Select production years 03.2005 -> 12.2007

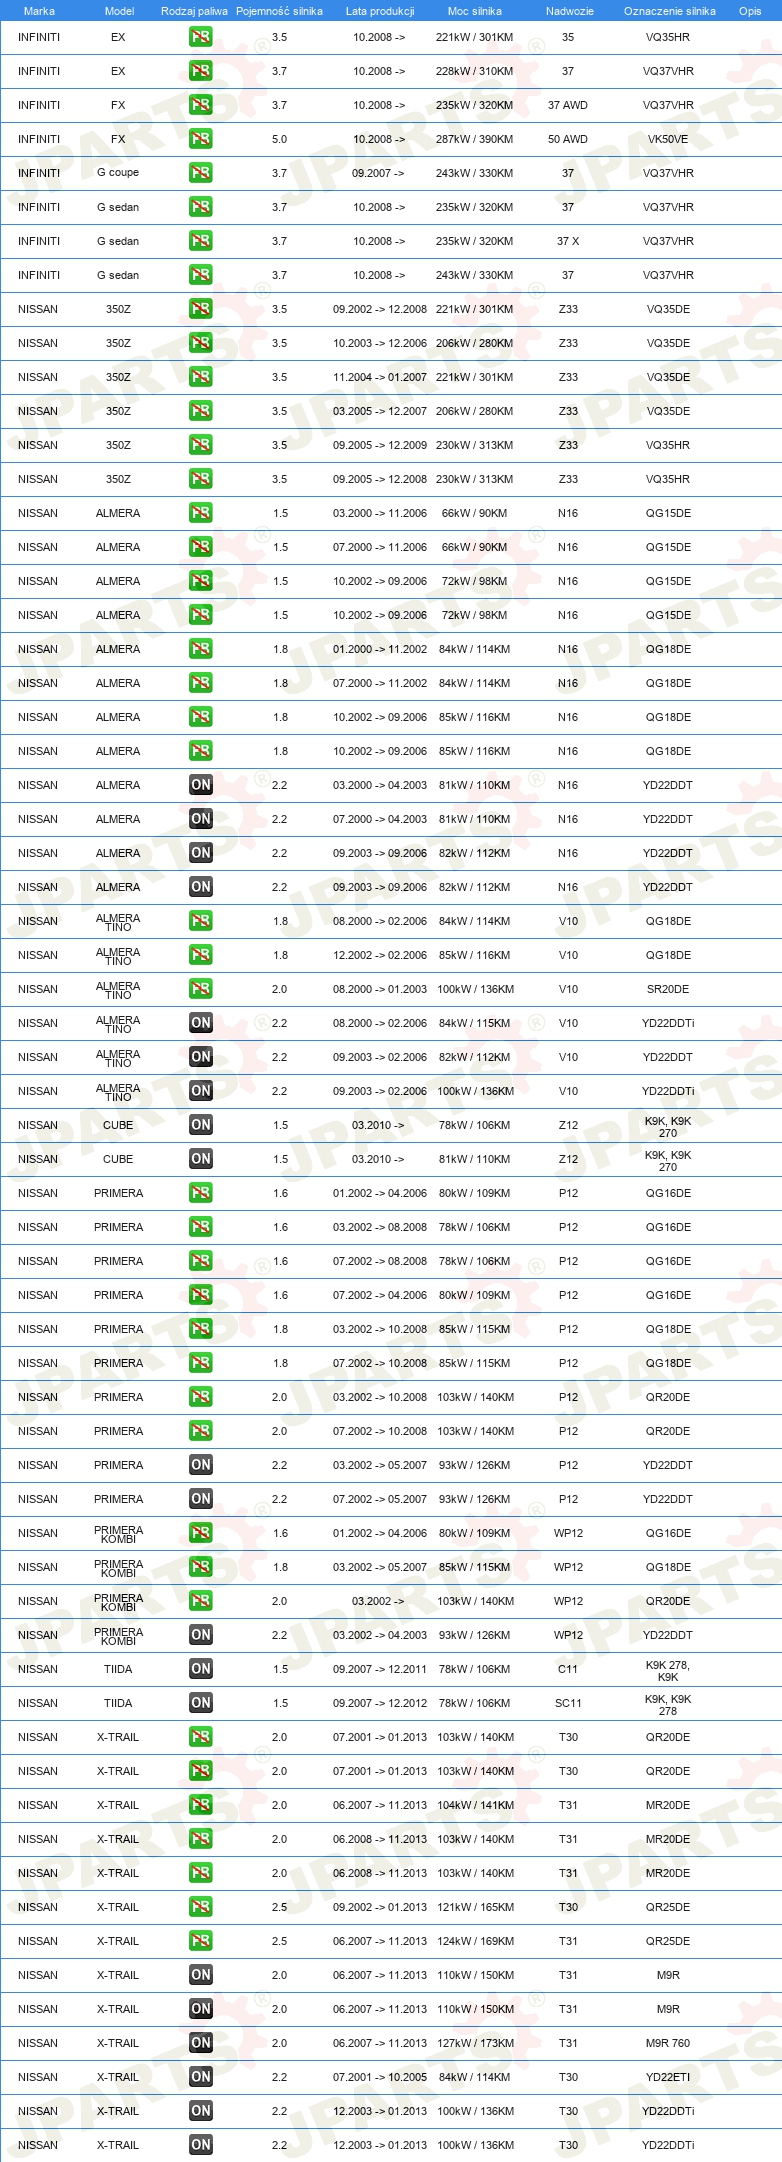(x=380, y=411)
